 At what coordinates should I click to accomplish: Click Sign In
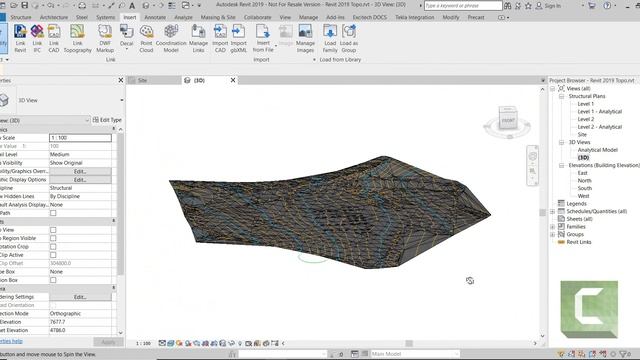point(548,6)
